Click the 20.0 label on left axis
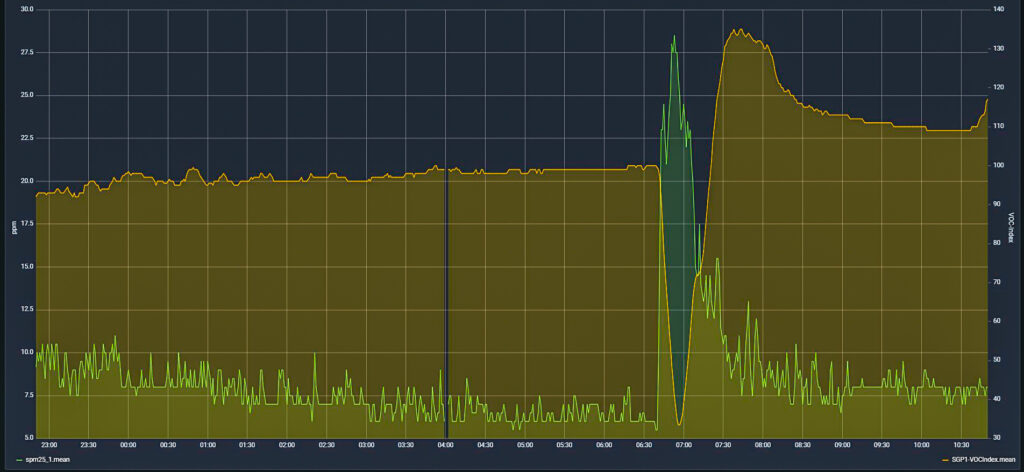Viewport: 1024px width, 472px height. pos(26,181)
